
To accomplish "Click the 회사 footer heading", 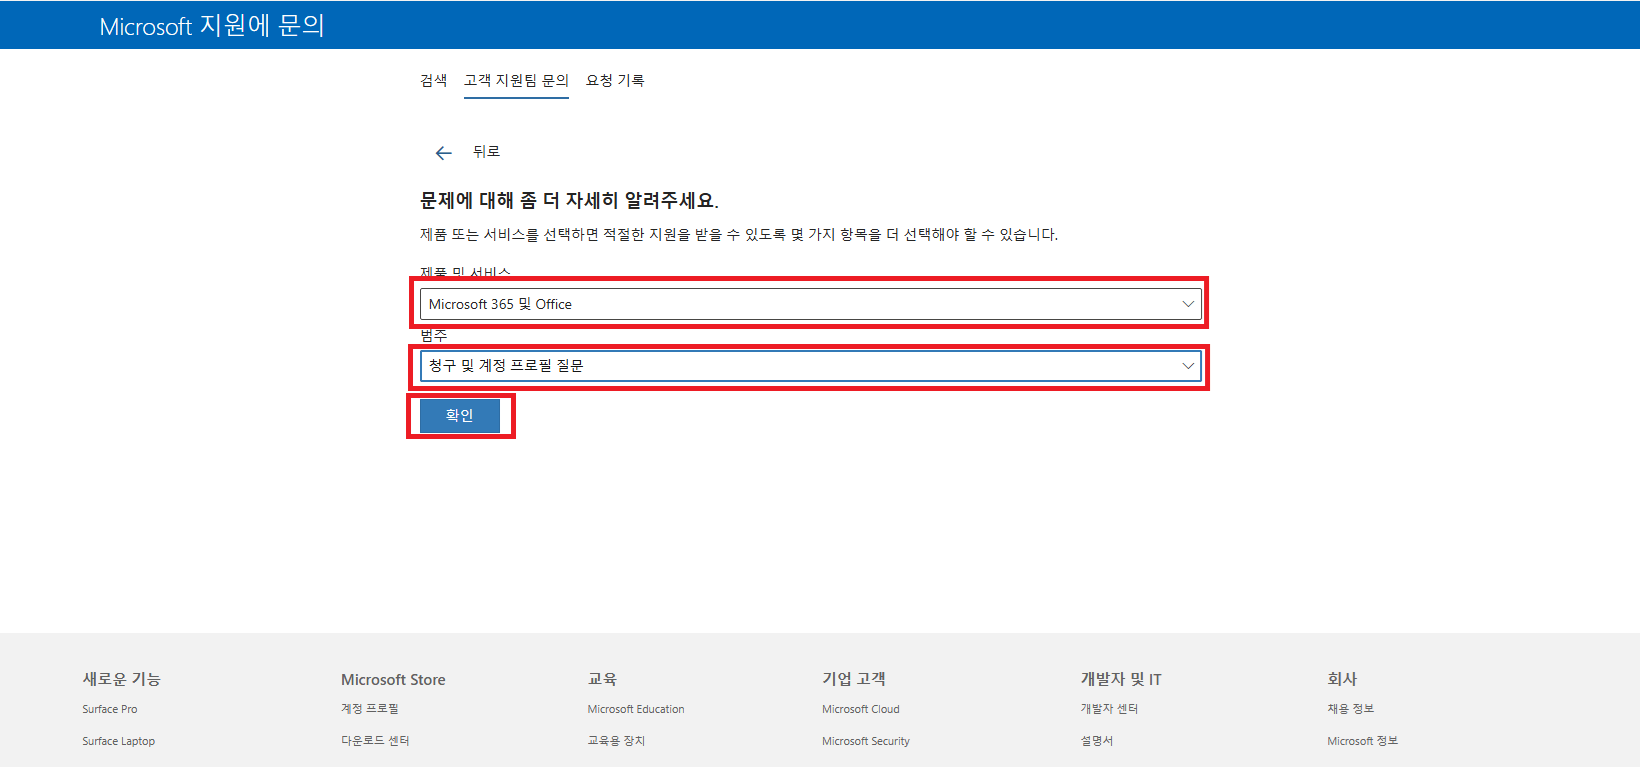I will [1342, 679].
